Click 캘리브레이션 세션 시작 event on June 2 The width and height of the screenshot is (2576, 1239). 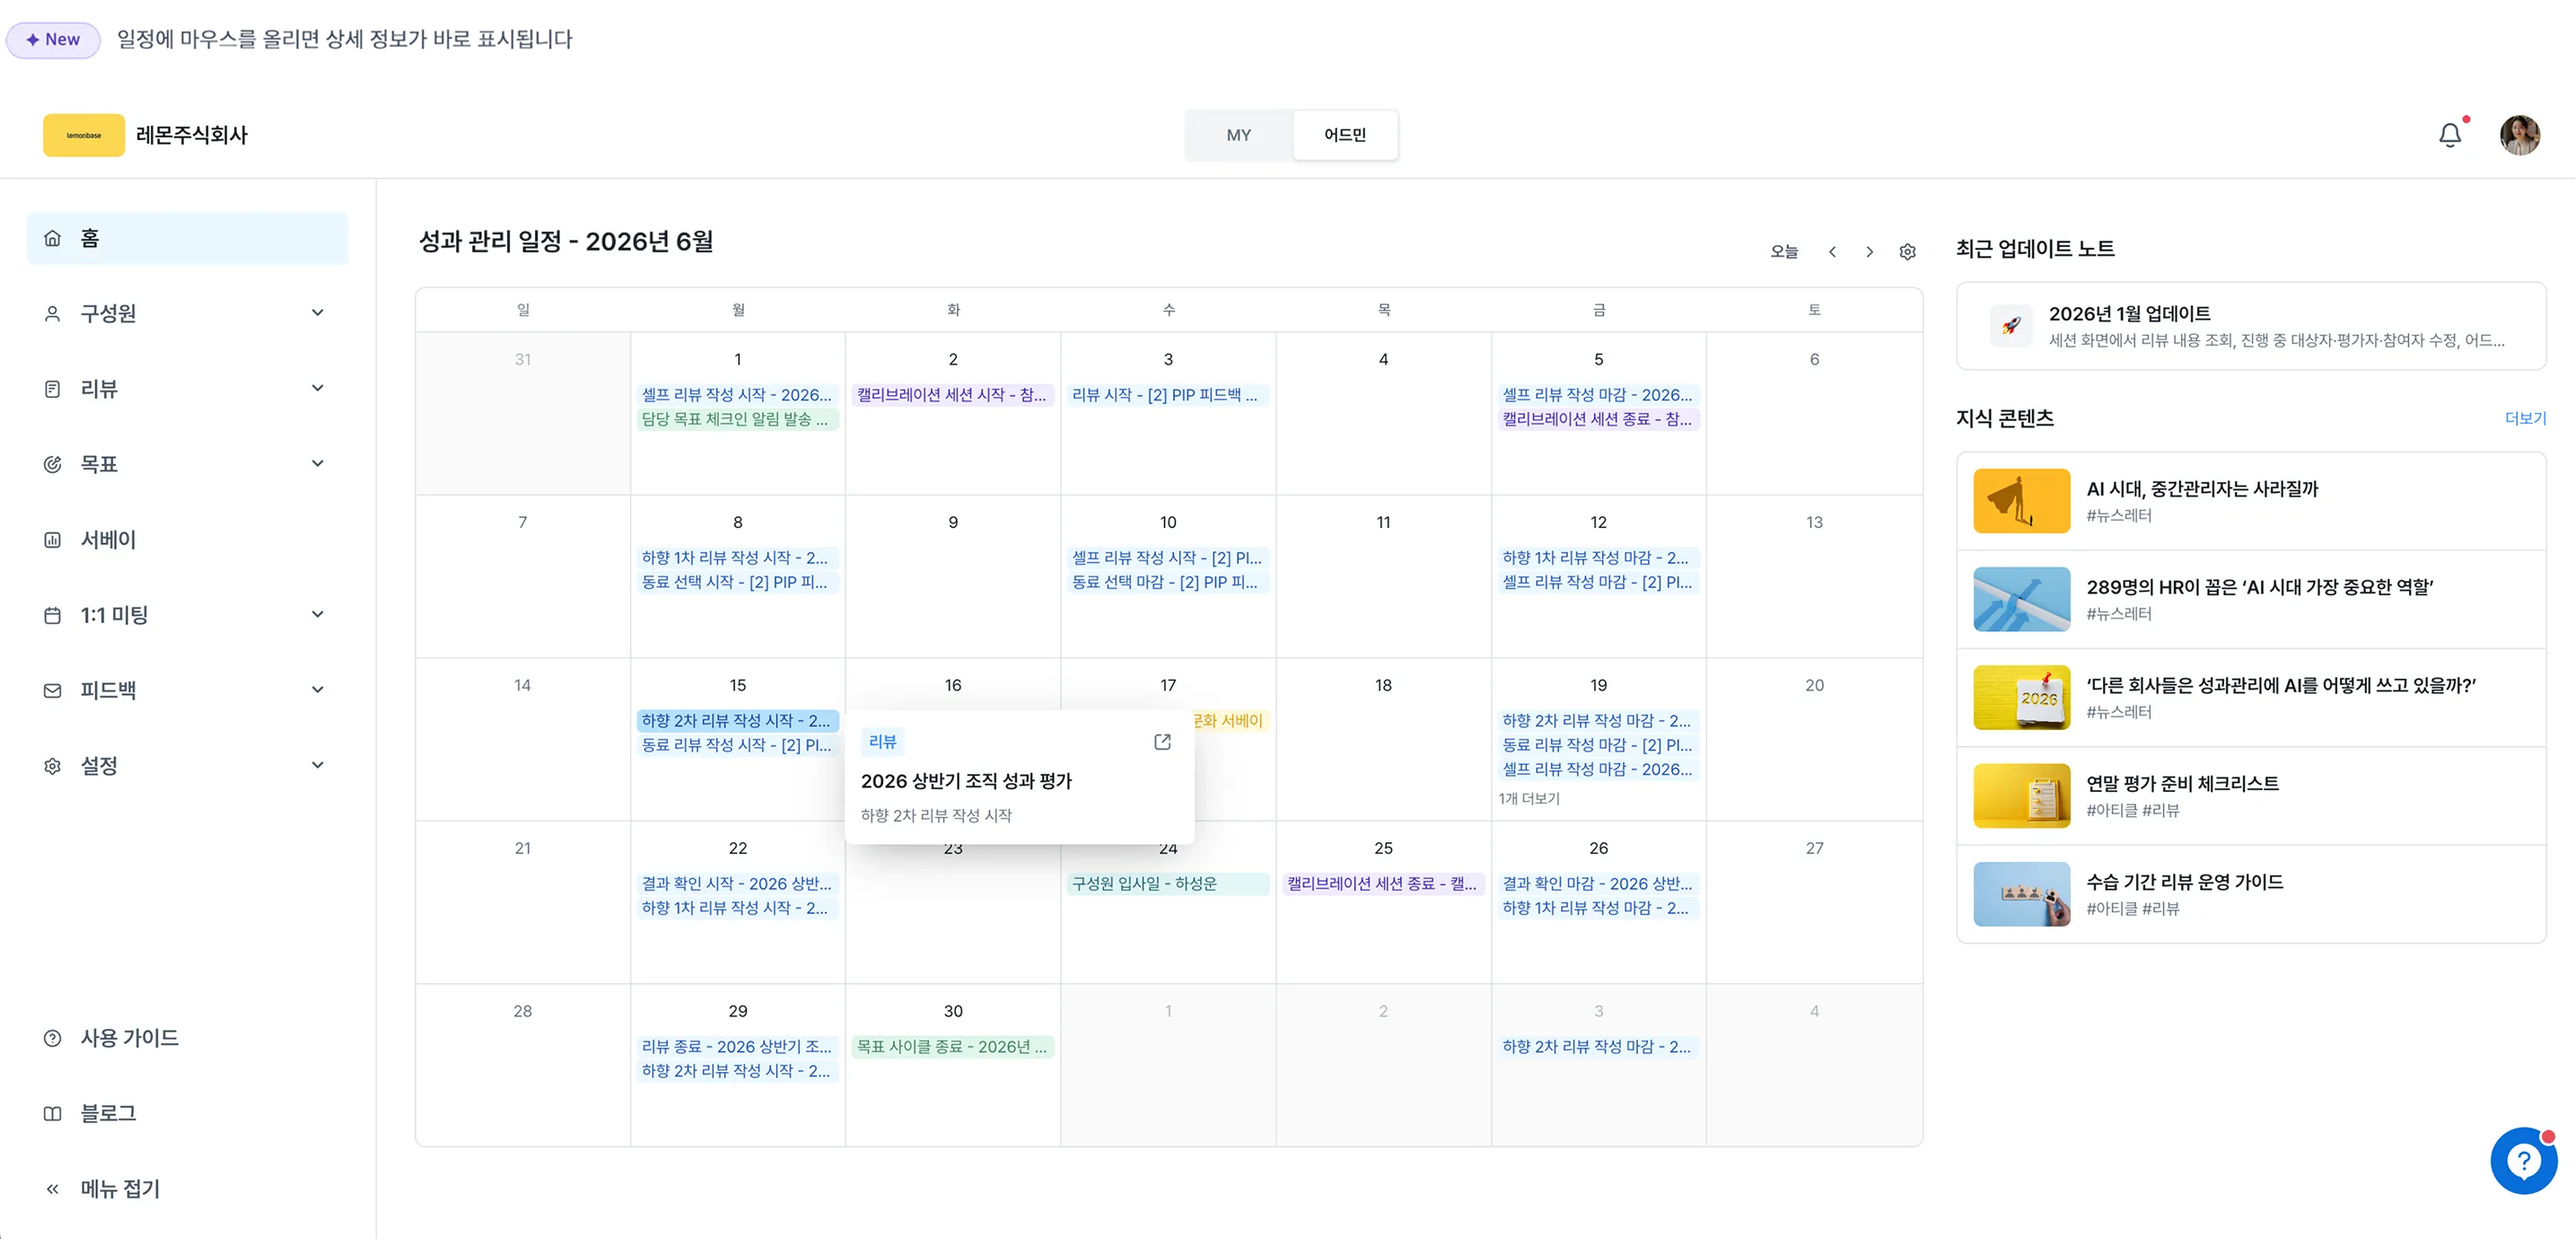pos(952,395)
